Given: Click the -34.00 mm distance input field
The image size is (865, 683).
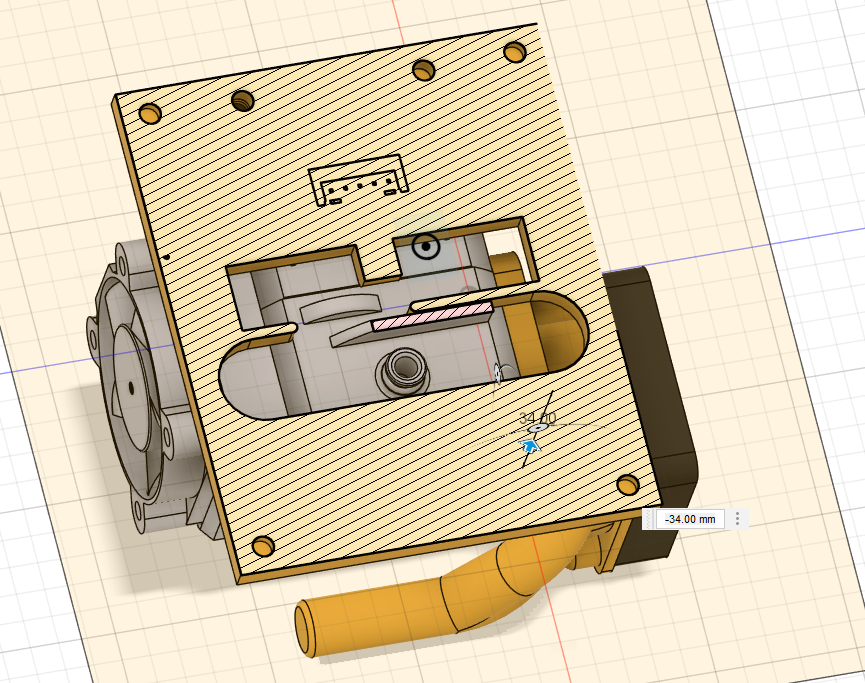Looking at the screenshot, I should 690,519.
